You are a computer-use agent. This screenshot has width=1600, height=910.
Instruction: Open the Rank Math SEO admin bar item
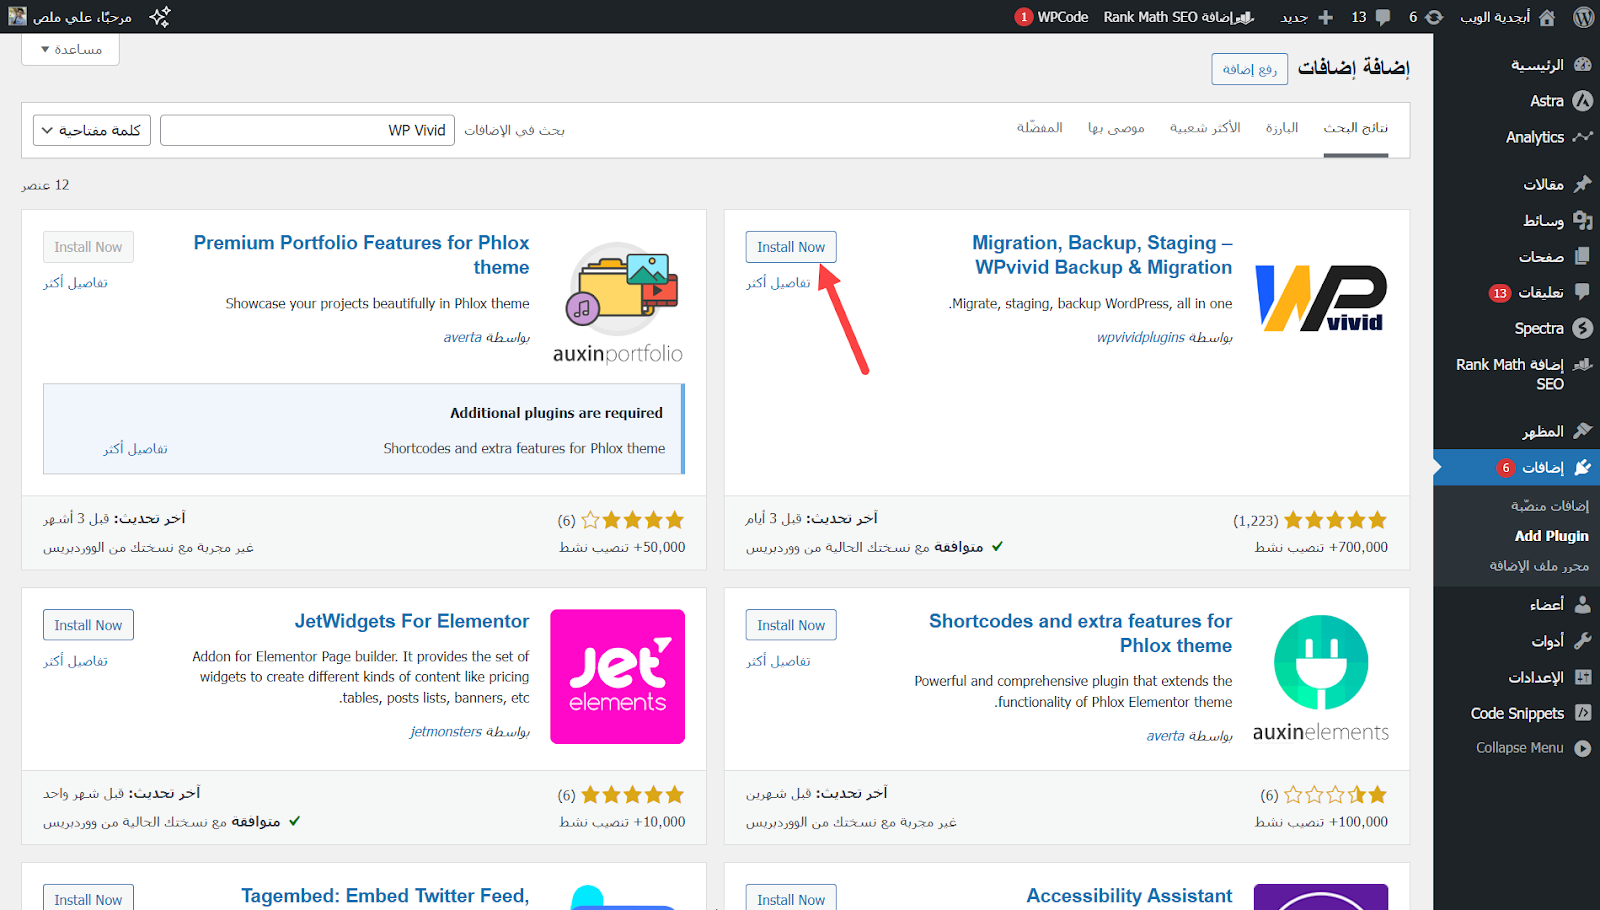pos(1178,17)
